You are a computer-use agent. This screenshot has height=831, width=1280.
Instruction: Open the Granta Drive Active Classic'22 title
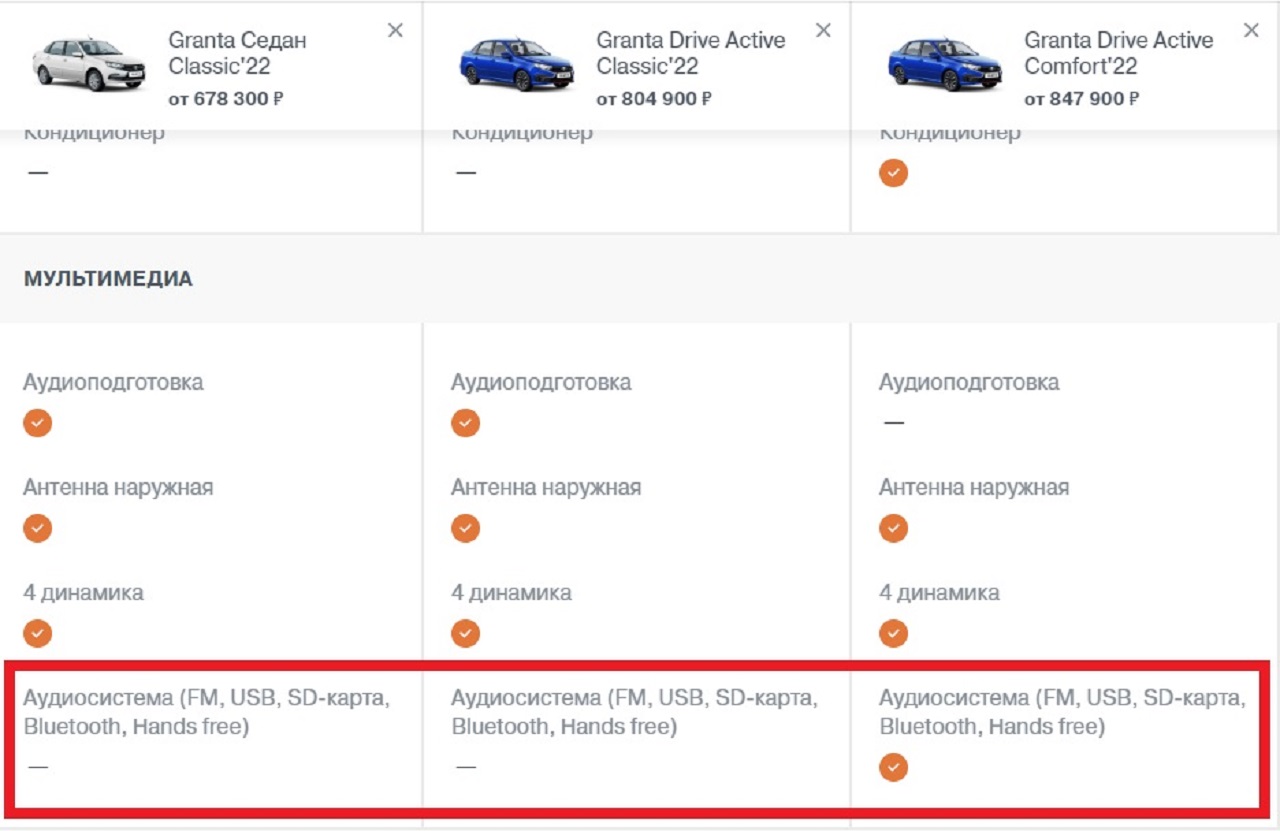pos(691,54)
